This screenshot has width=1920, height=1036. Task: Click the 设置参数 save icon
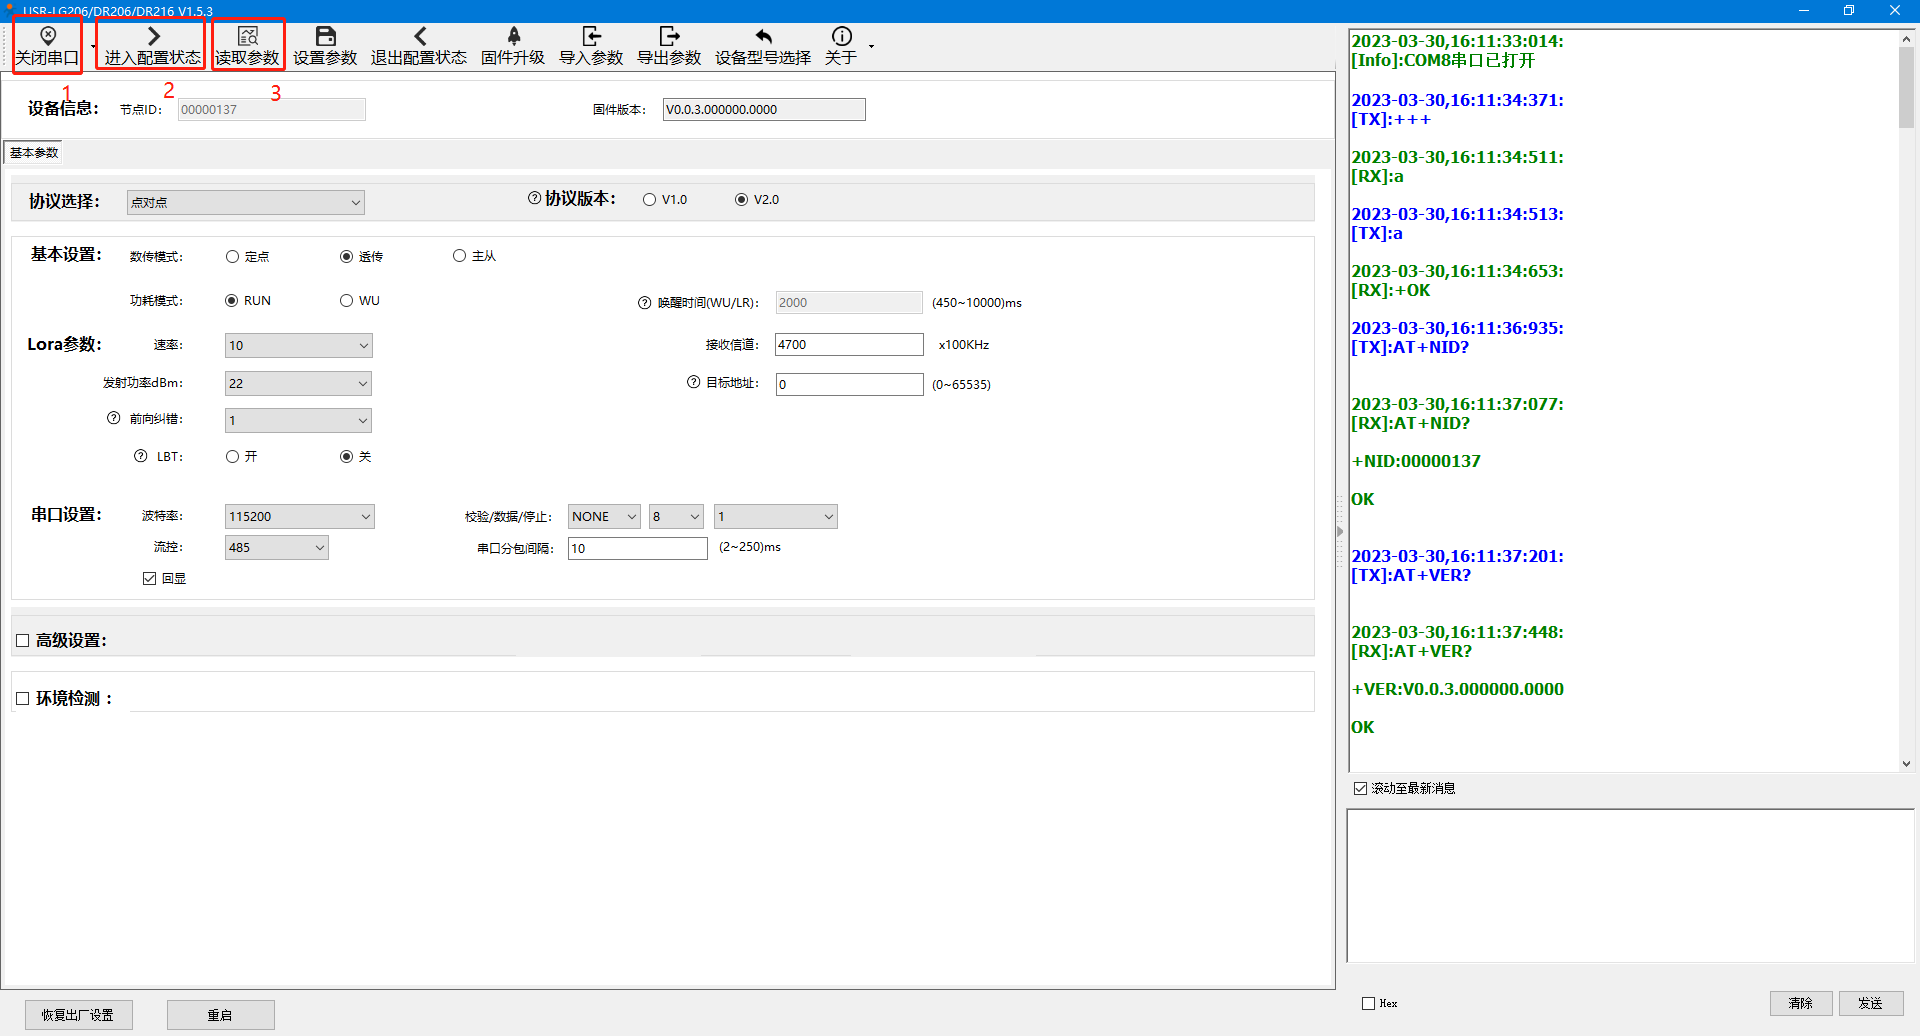coord(325,47)
